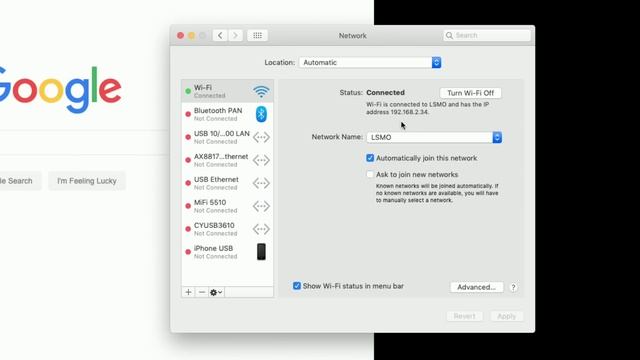Click the Bluetooth icon beside Bluetooth PAN
Image resolution: width=640 pixels, height=360 pixels.
[x=261, y=114]
